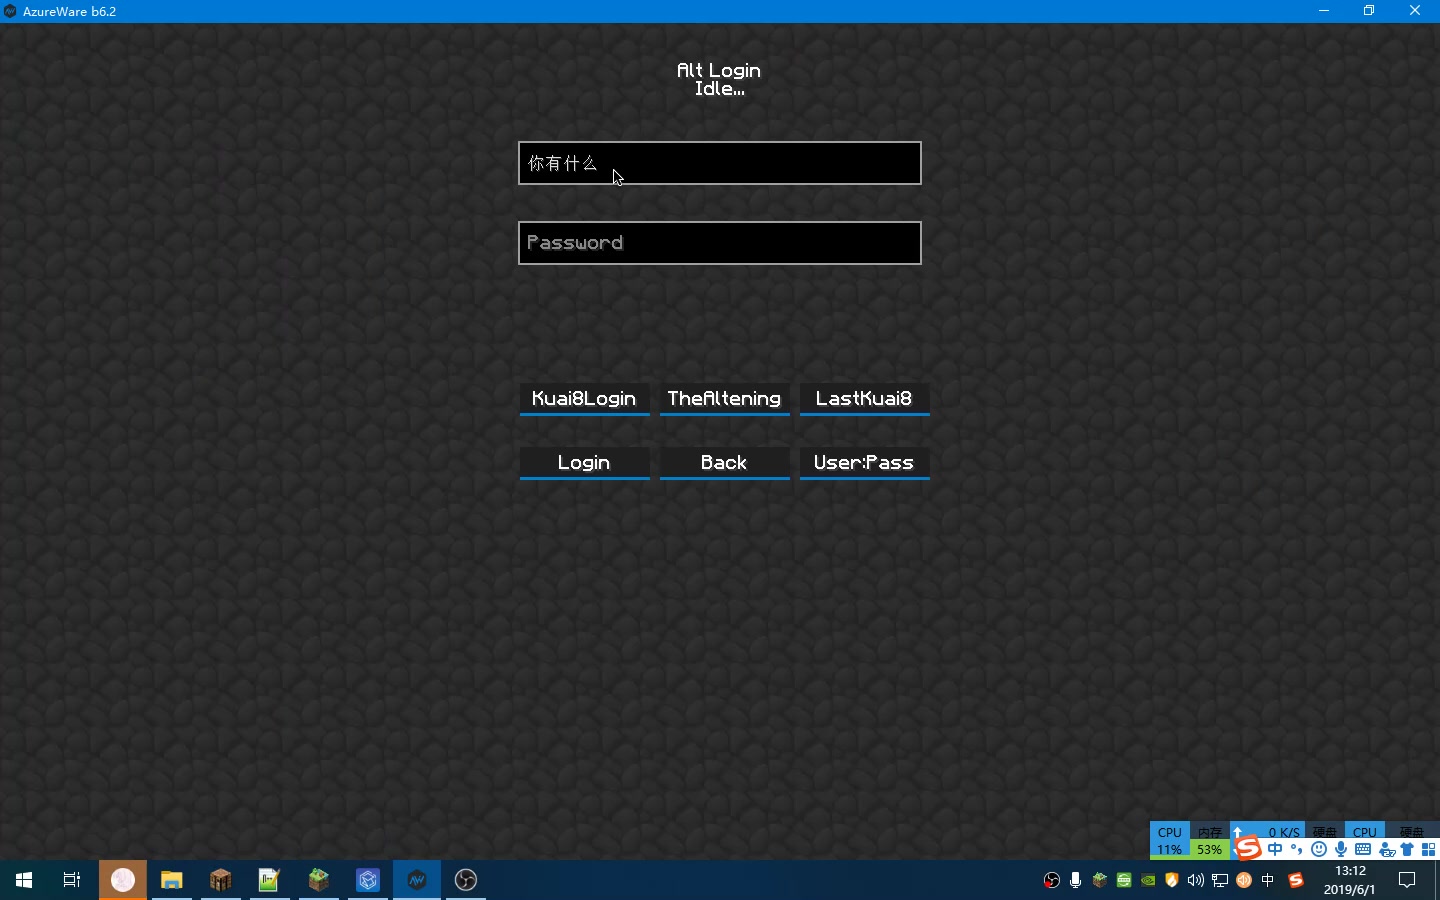The image size is (1440, 900).
Task: Go Back from Alt Login
Action: (x=724, y=463)
